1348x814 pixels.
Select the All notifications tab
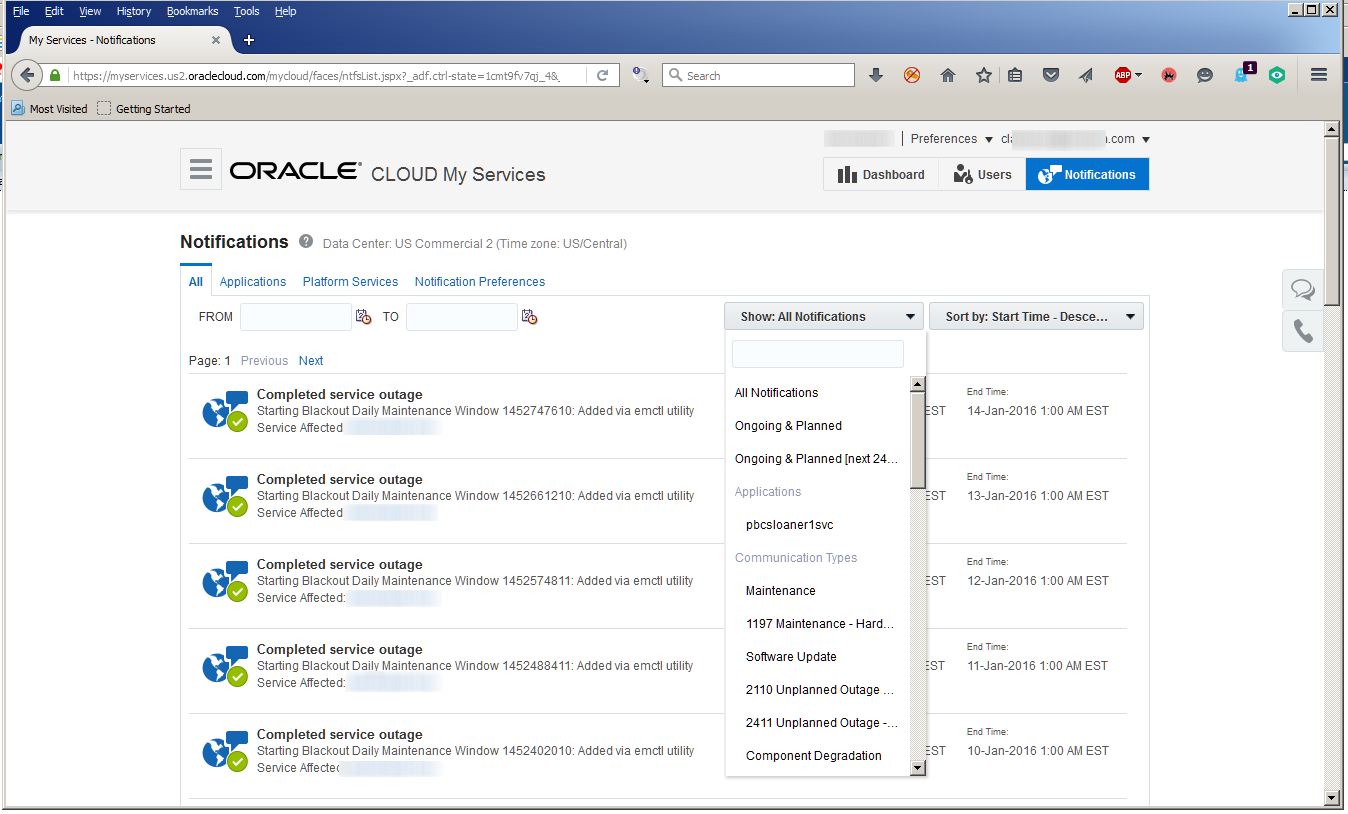click(196, 282)
